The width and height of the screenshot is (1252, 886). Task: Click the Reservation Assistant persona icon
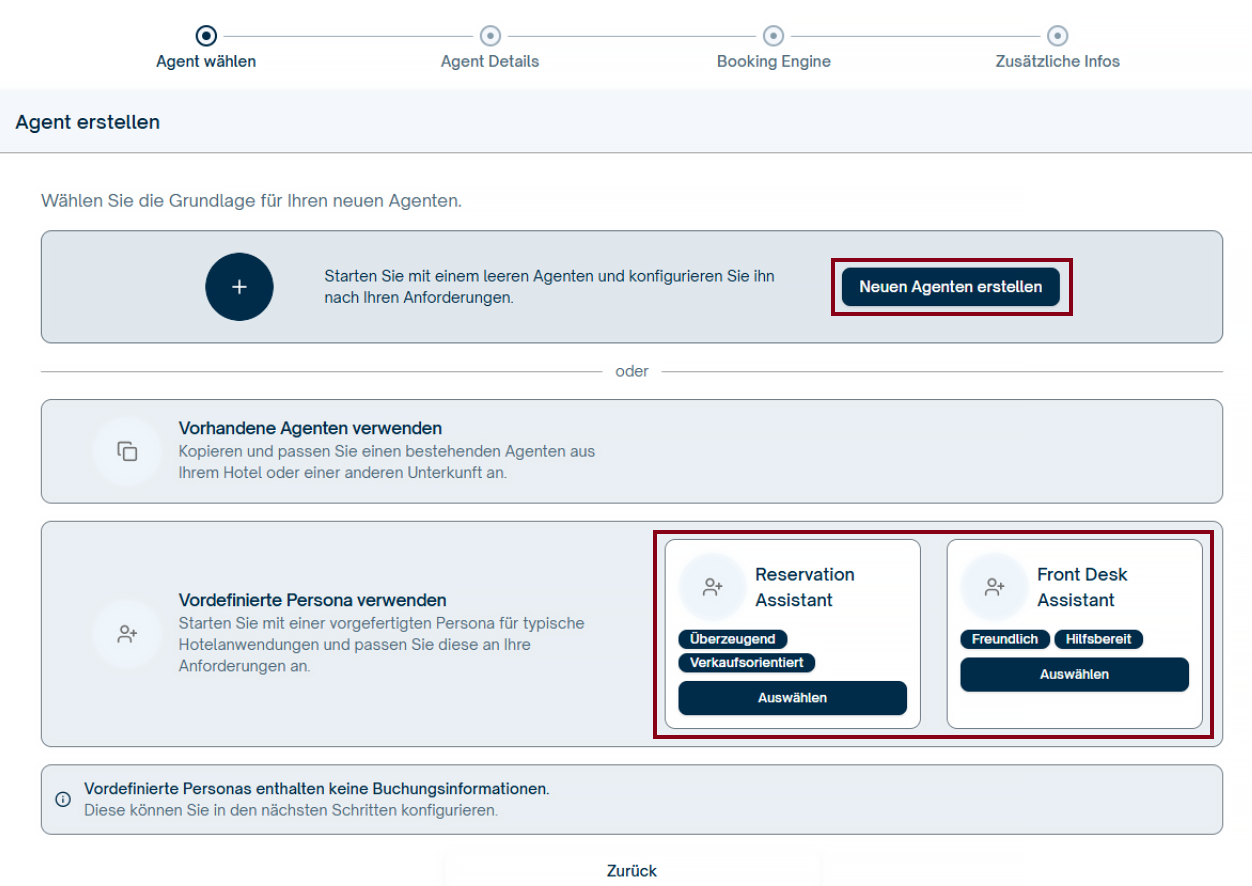(713, 587)
